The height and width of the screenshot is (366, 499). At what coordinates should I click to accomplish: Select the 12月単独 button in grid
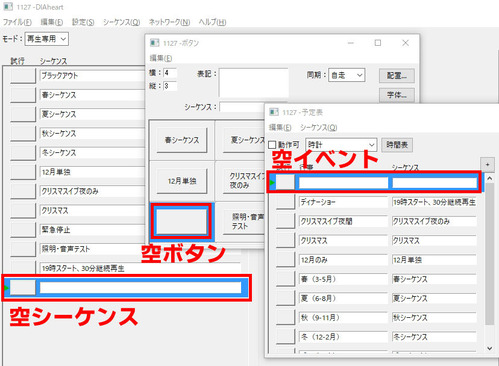coord(182,181)
